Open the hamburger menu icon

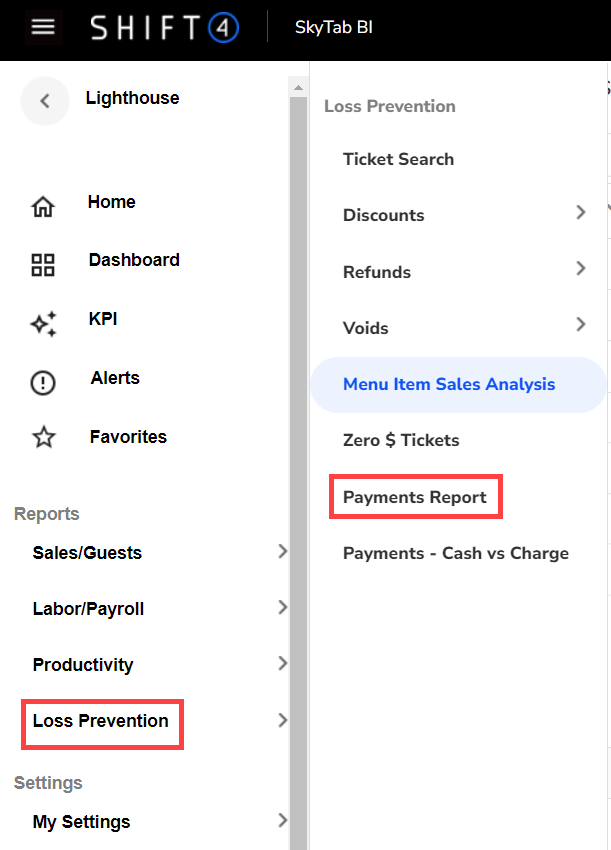pyautogui.click(x=43, y=27)
